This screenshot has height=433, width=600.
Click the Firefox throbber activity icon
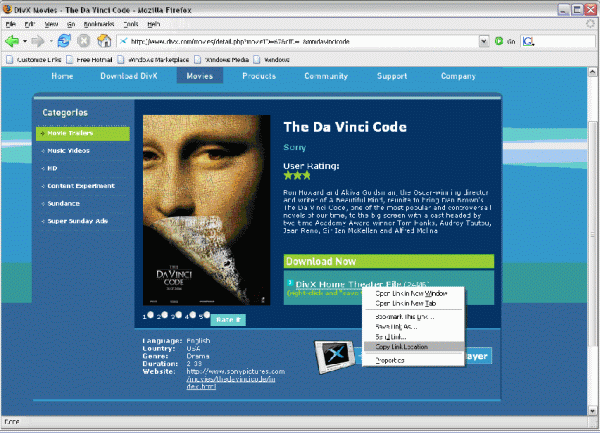point(591,24)
